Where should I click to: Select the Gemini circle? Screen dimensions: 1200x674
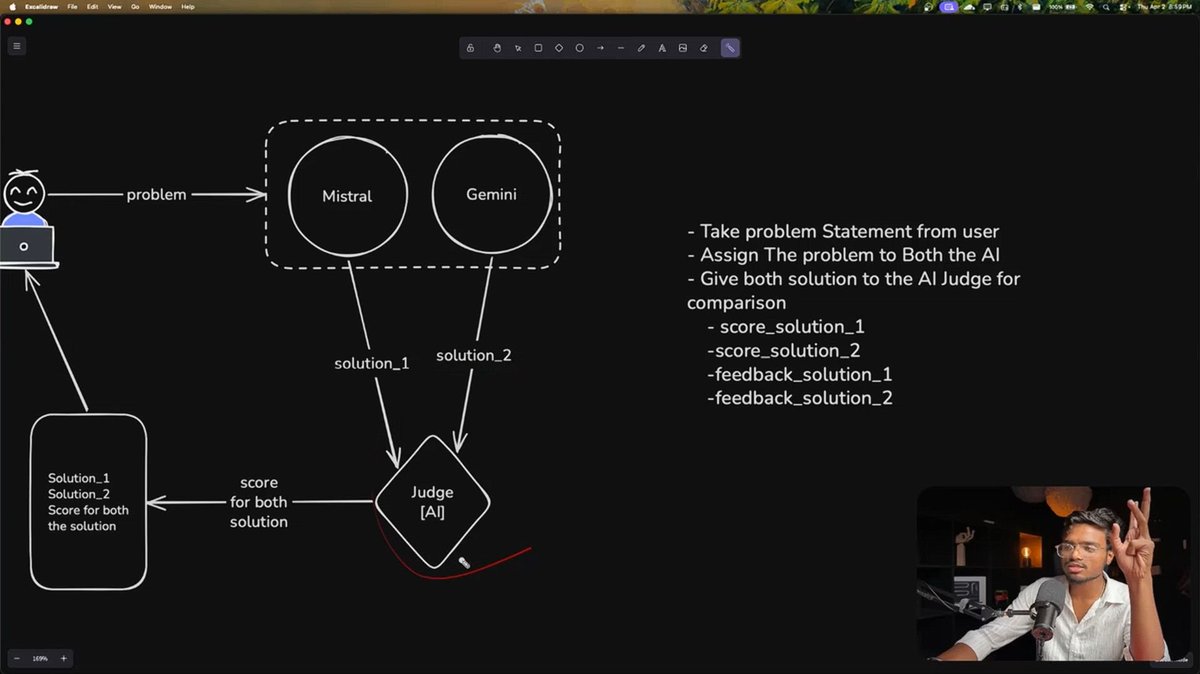tap(492, 194)
